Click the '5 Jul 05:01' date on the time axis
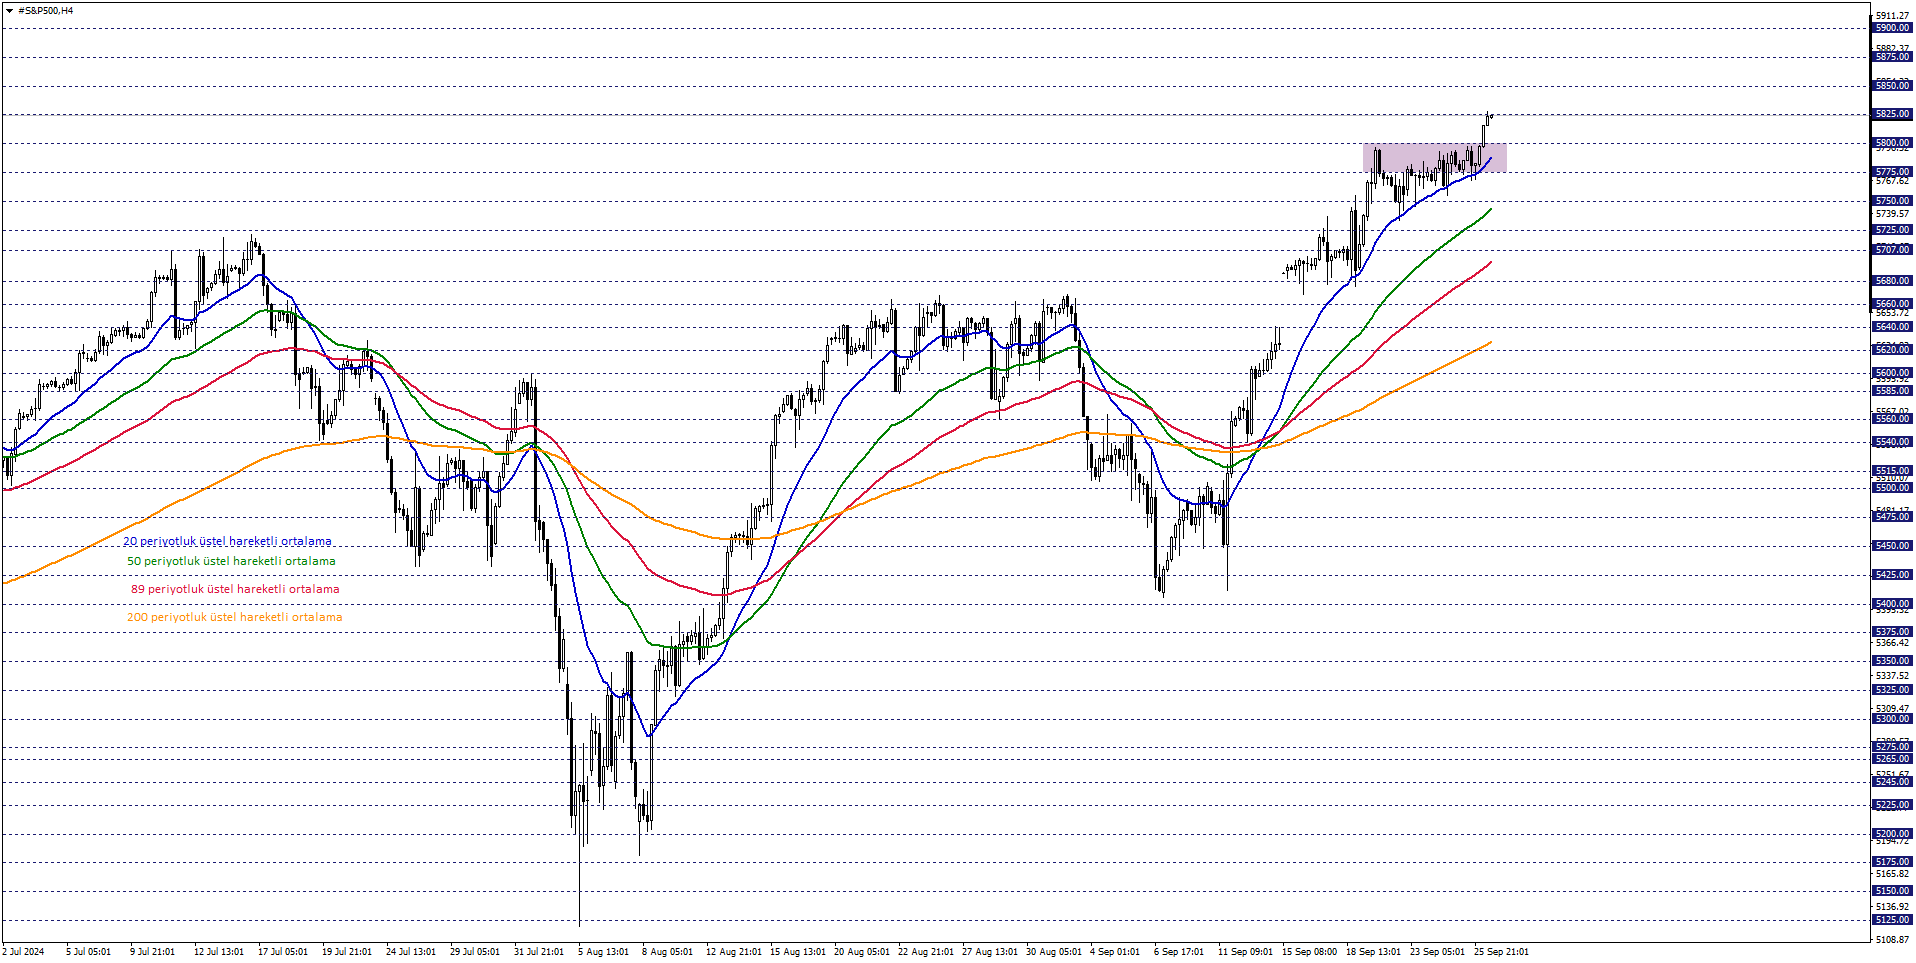1916x963 pixels. (88, 952)
